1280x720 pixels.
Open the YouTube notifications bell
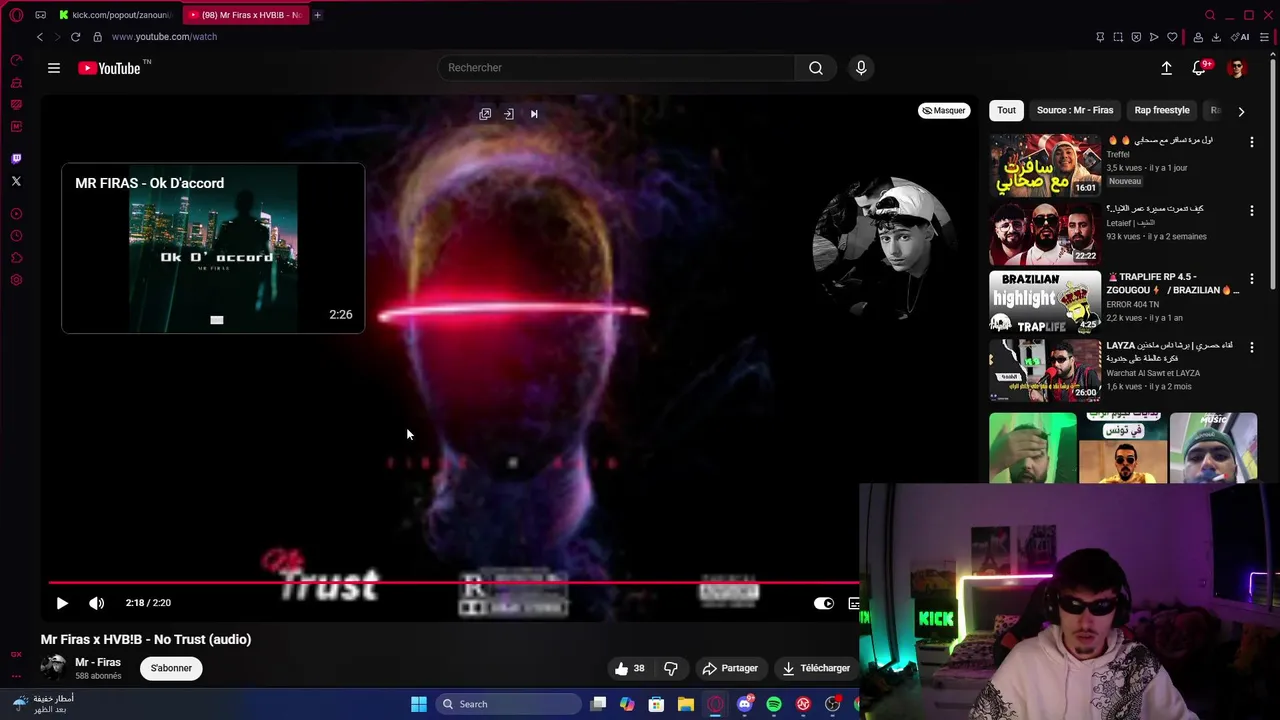1199,68
